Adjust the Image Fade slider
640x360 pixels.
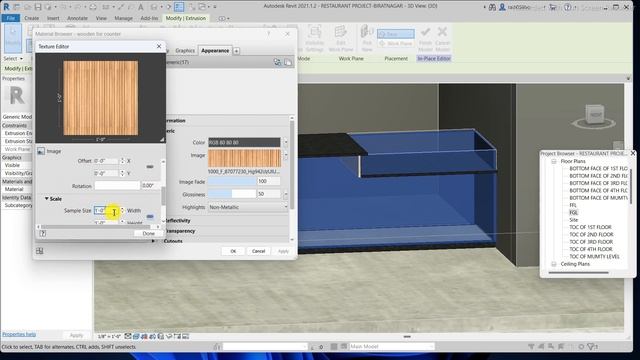point(232,181)
